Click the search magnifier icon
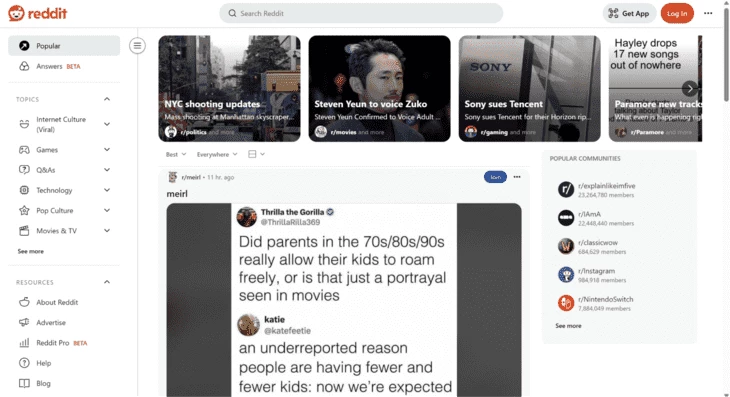This screenshot has height=397, width=730. (x=232, y=13)
